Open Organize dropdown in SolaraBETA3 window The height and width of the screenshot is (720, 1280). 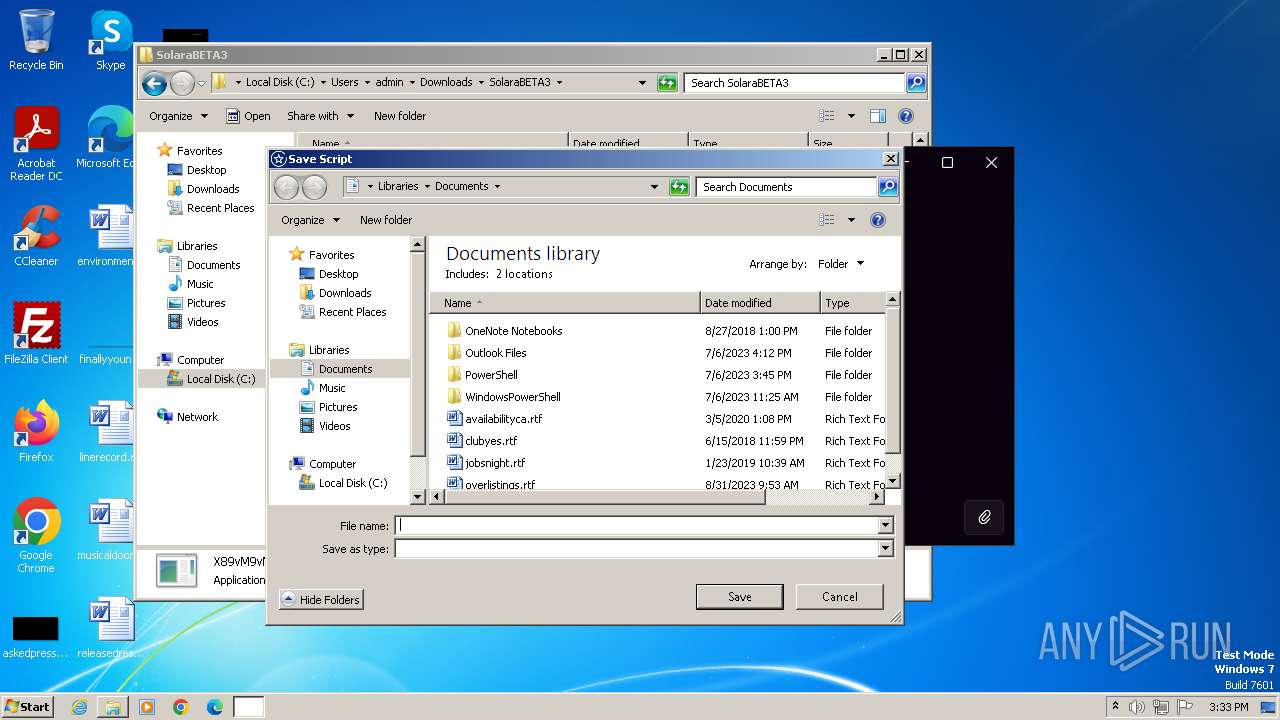[x=178, y=116]
